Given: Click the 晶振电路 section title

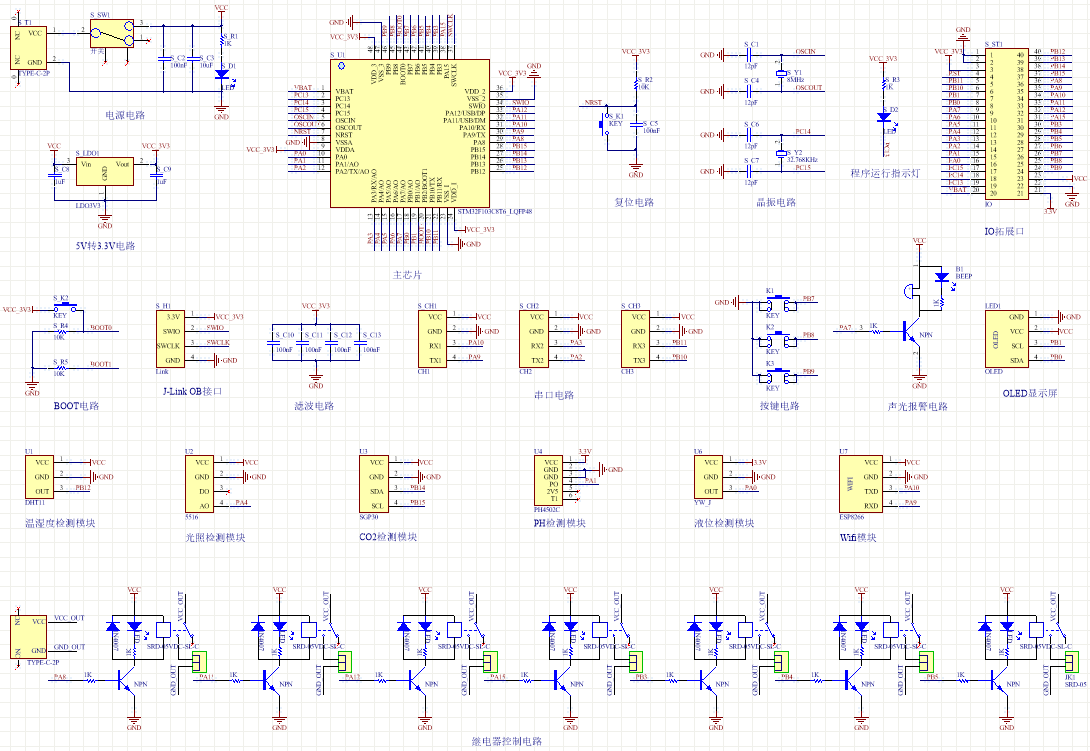Looking at the screenshot, I should [x=776, y=202].
